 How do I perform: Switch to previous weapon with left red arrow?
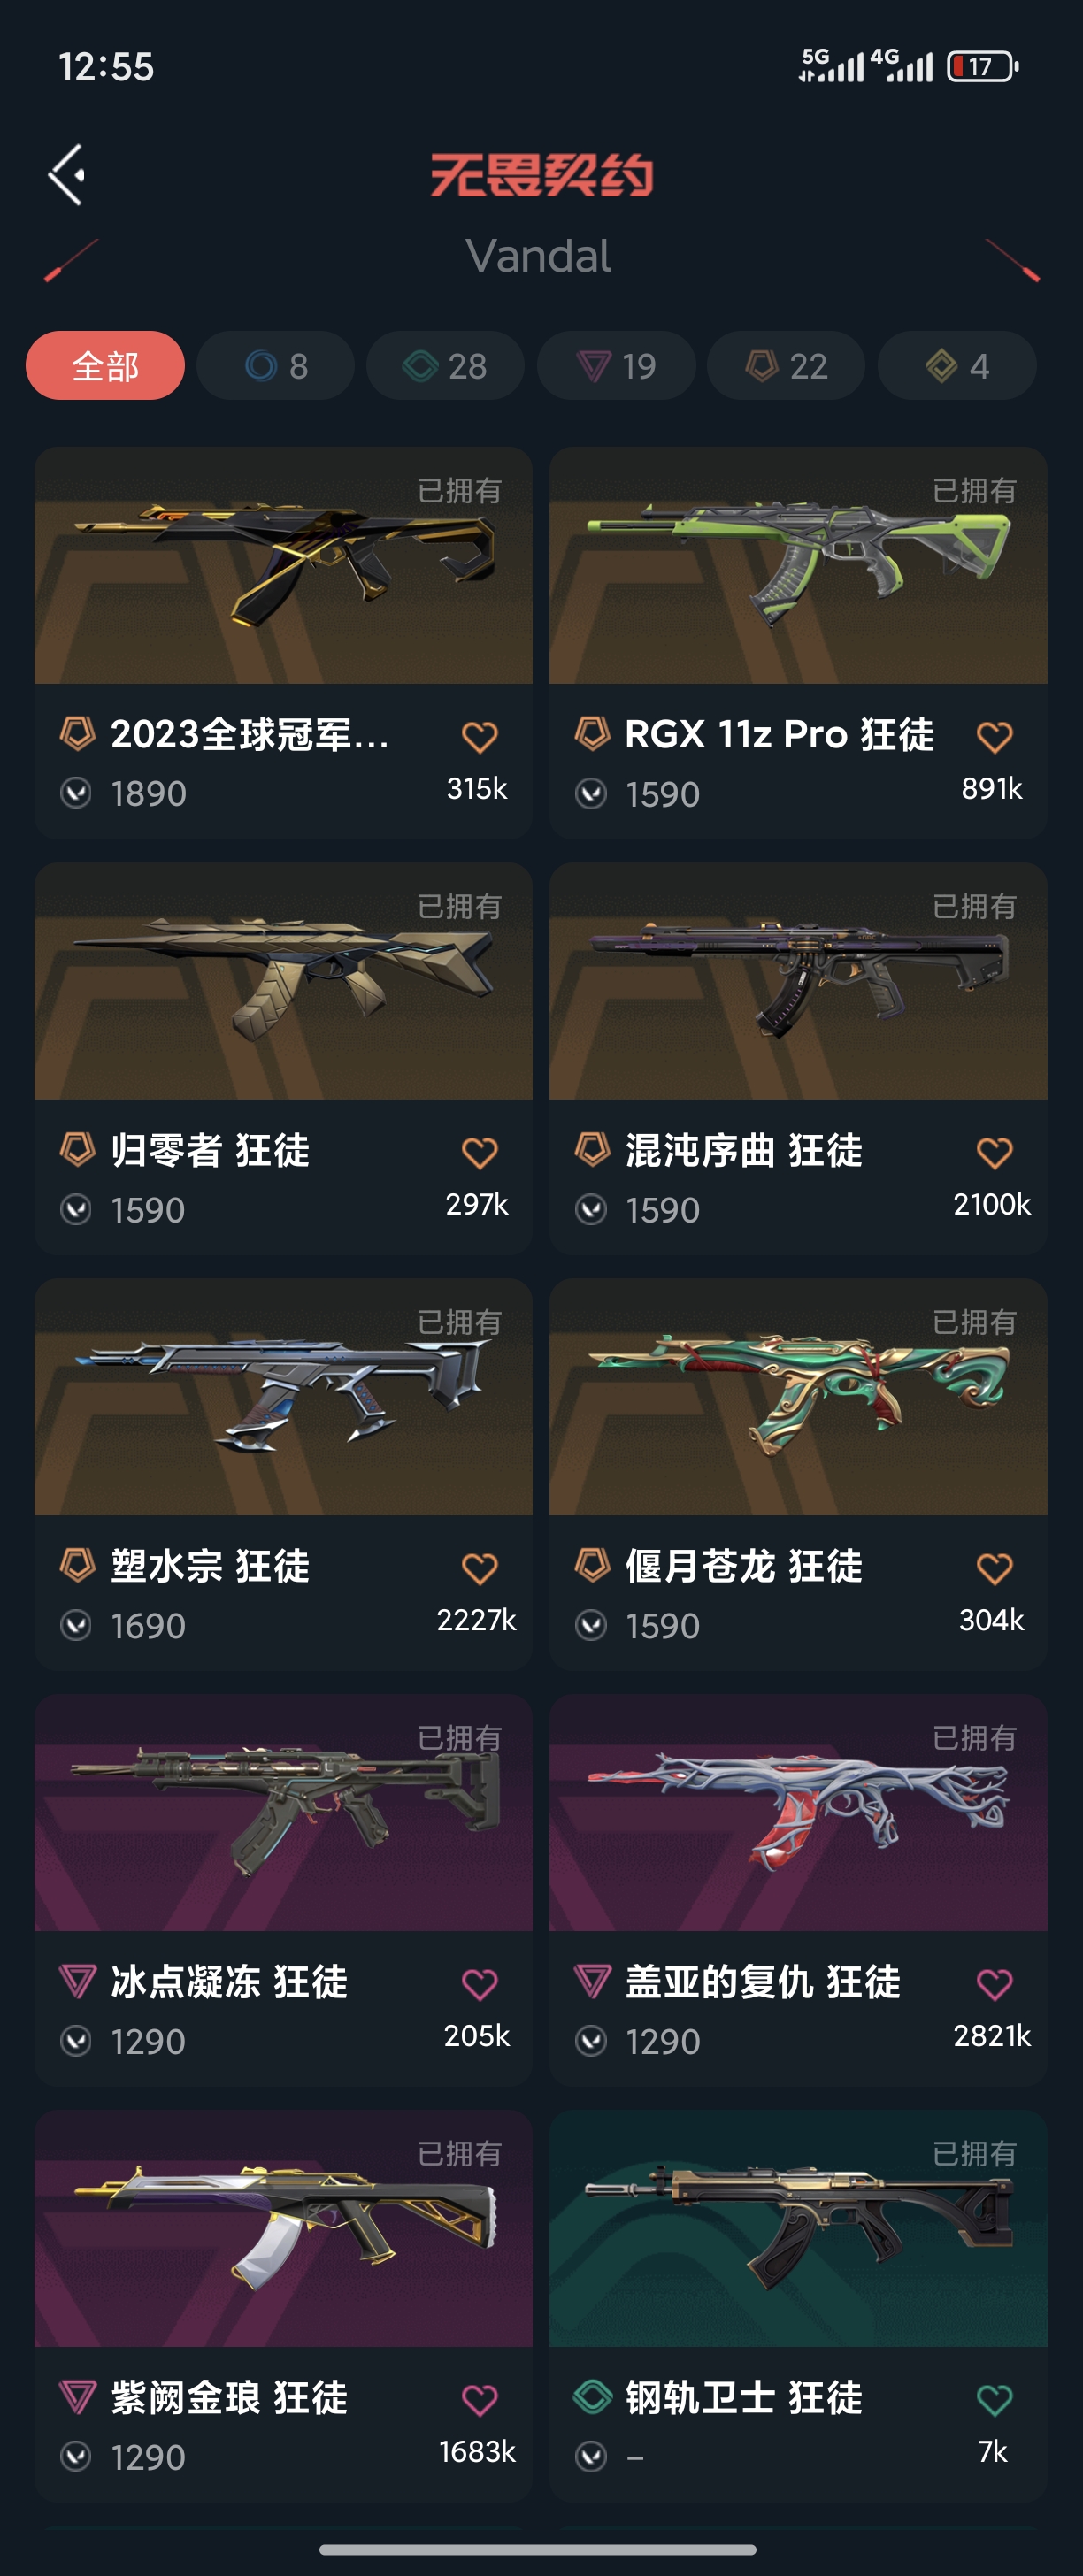(71, 260)
